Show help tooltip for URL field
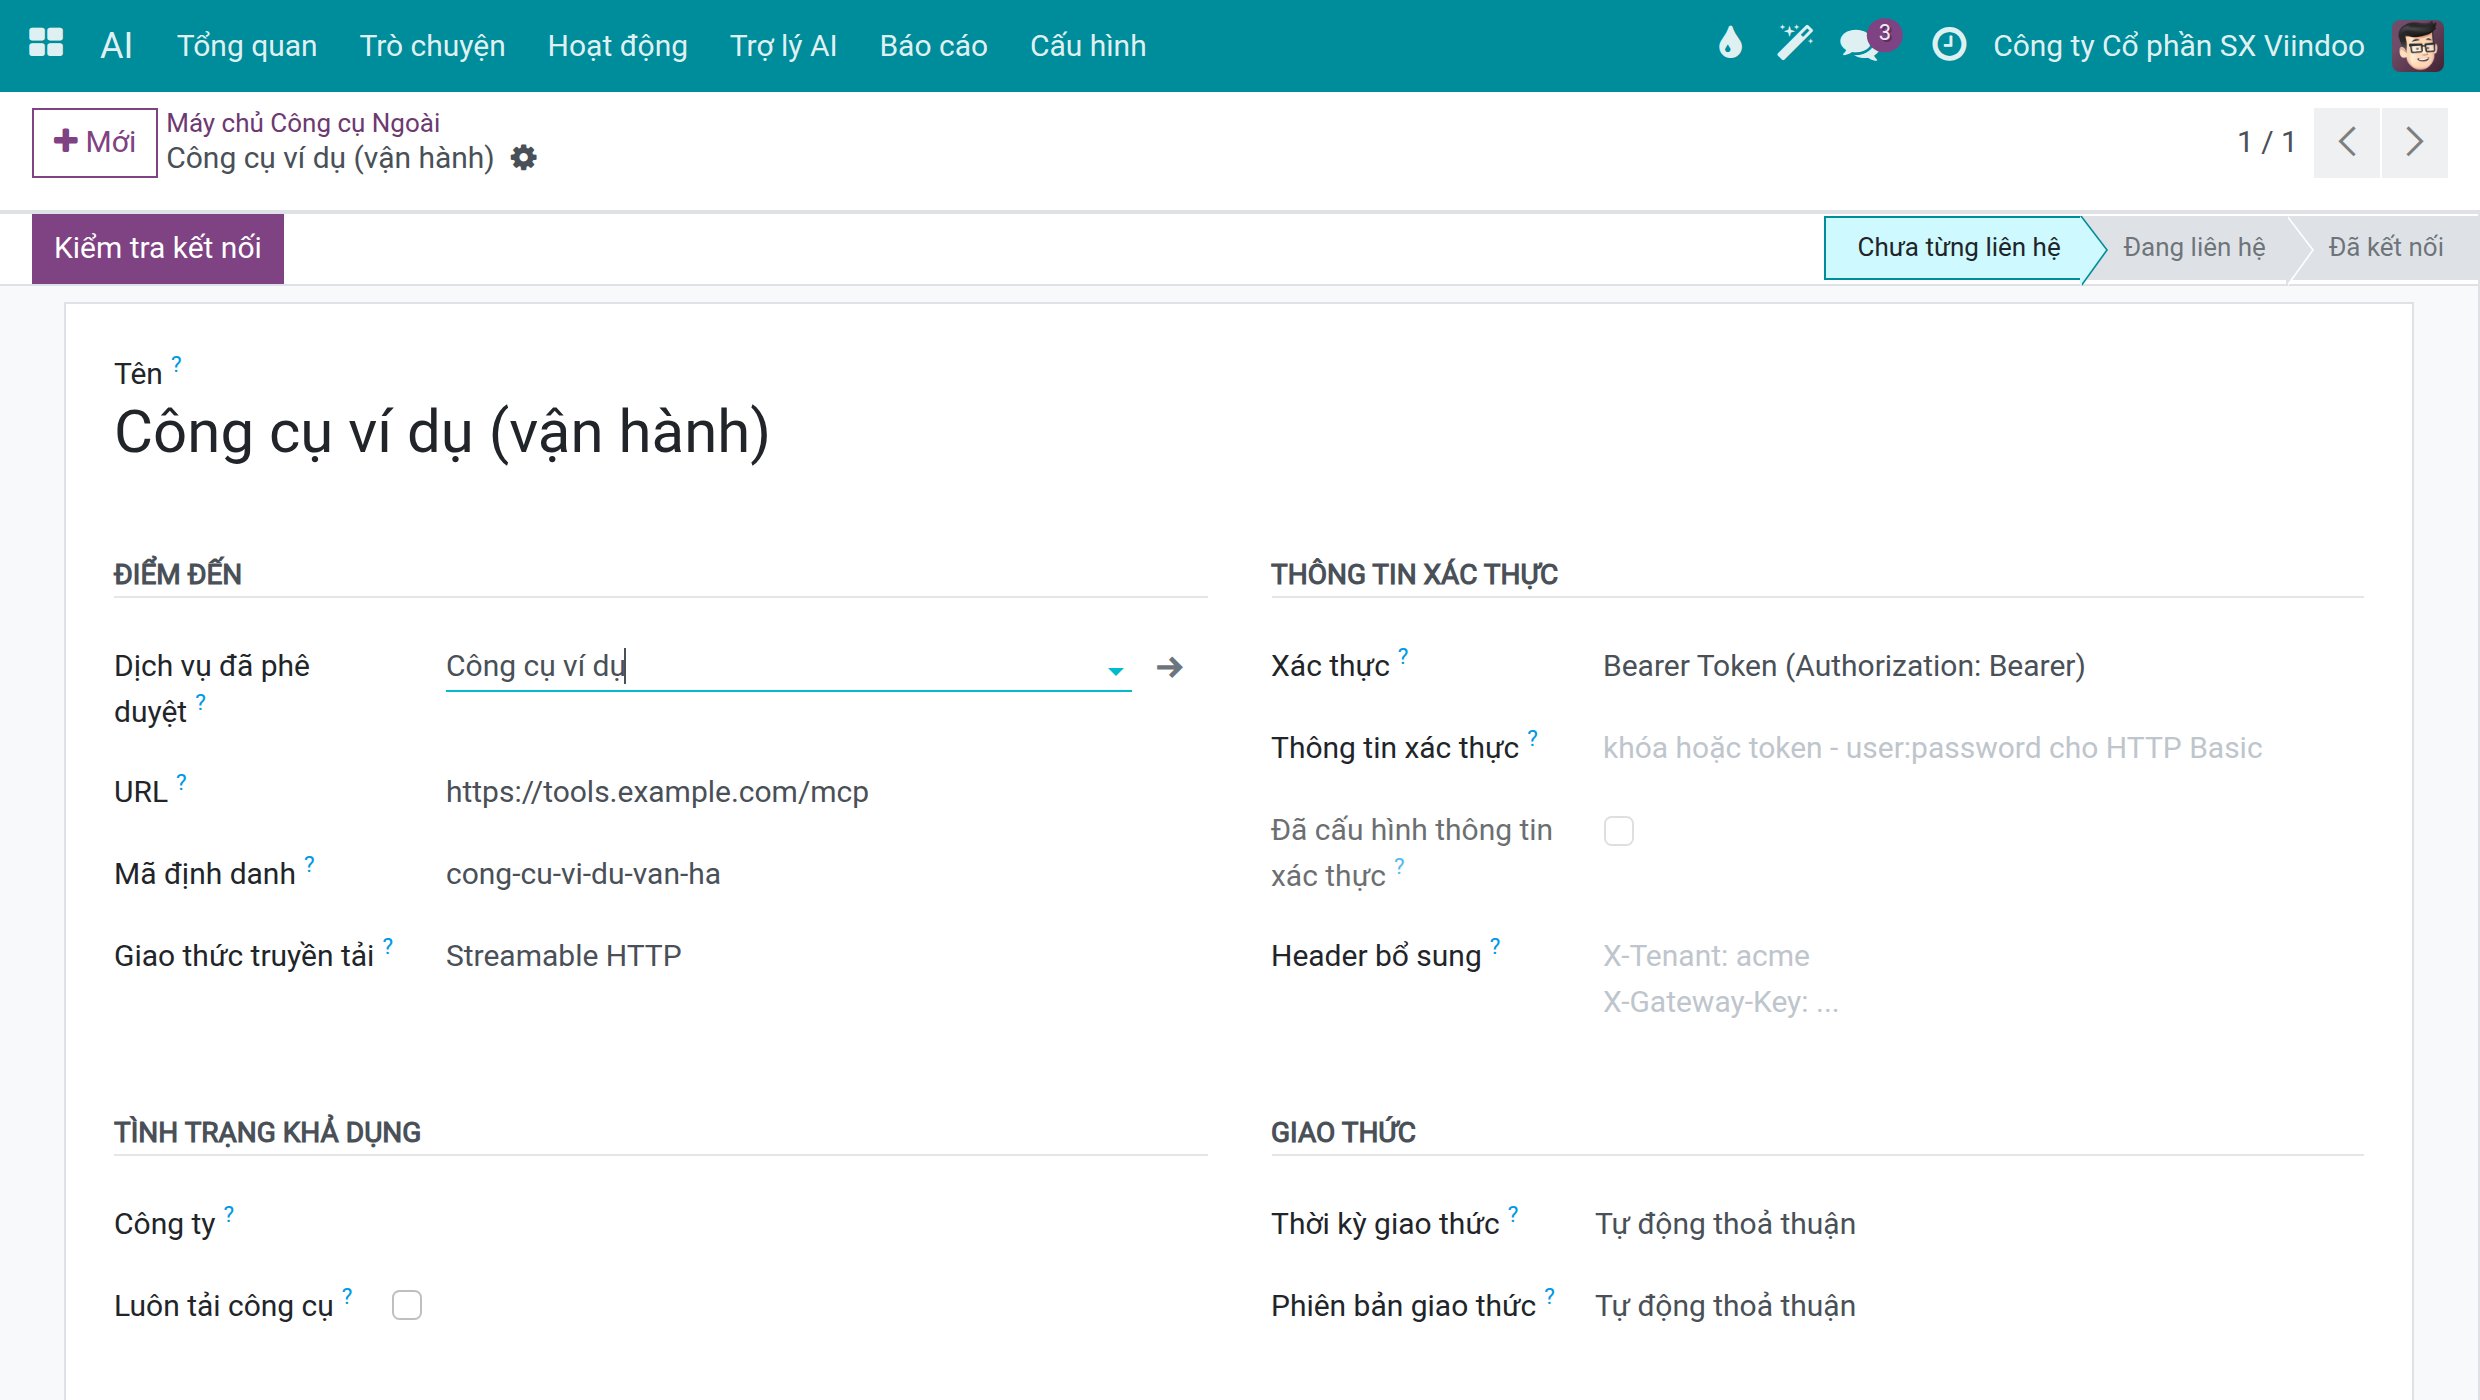Screen dimensions: 2480x1400 [x=181, y=781]
